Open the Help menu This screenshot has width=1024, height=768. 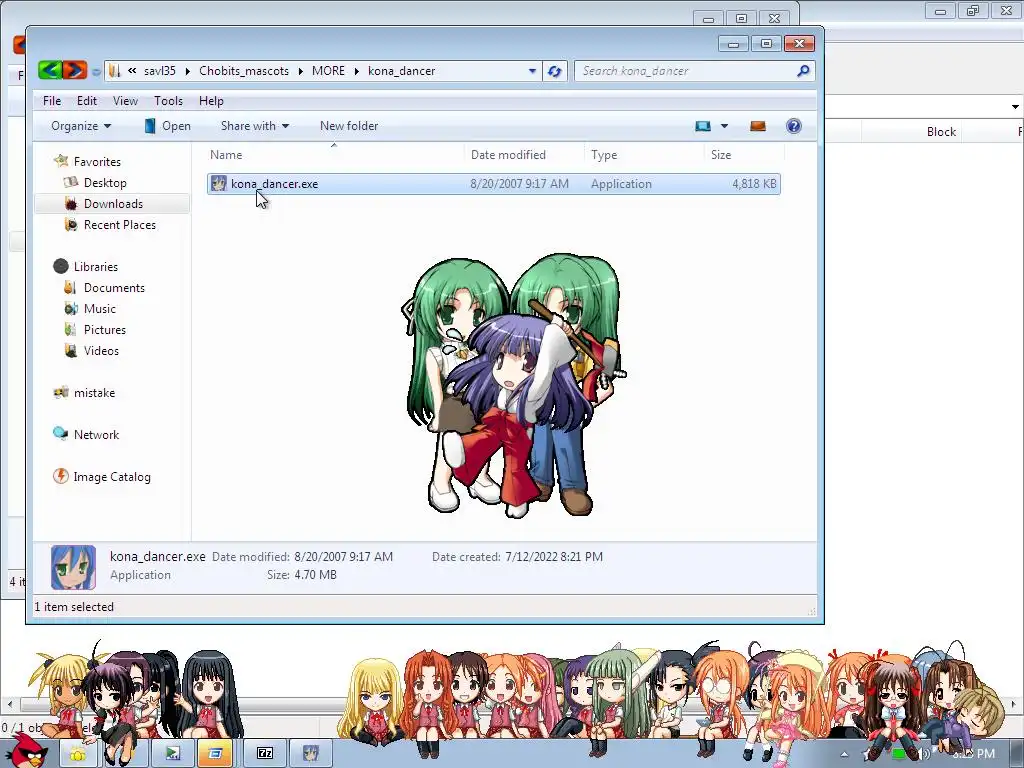pos(211,101)
